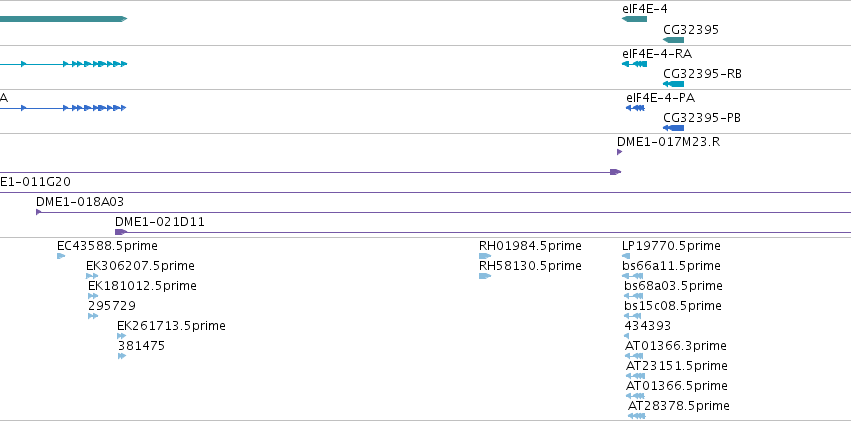
Task: Click the 434393 EST label
Action: point(648,326)
